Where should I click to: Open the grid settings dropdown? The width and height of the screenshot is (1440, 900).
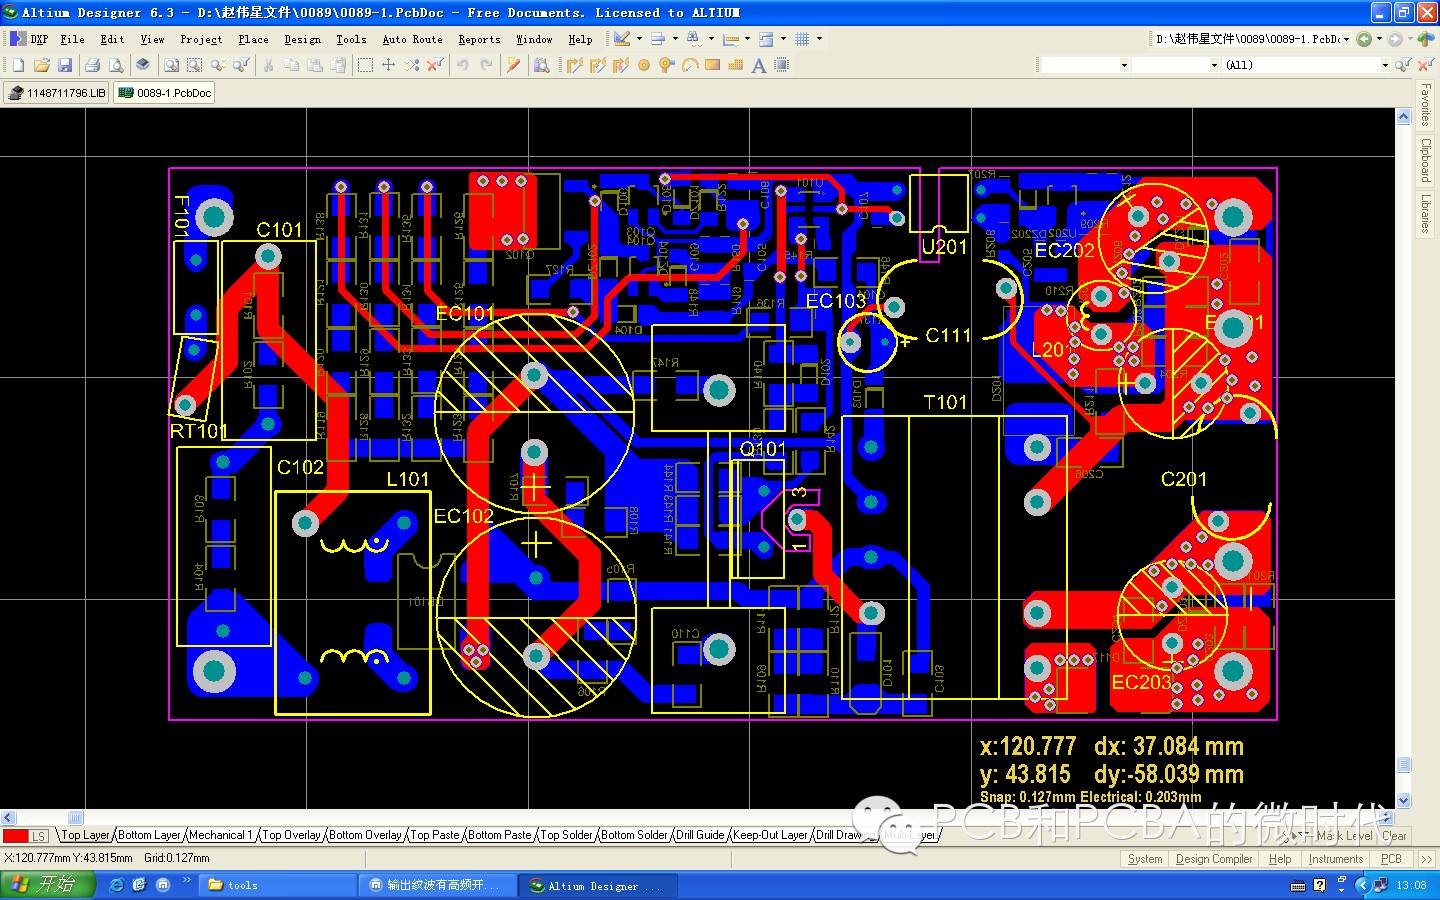click(819, 39)
